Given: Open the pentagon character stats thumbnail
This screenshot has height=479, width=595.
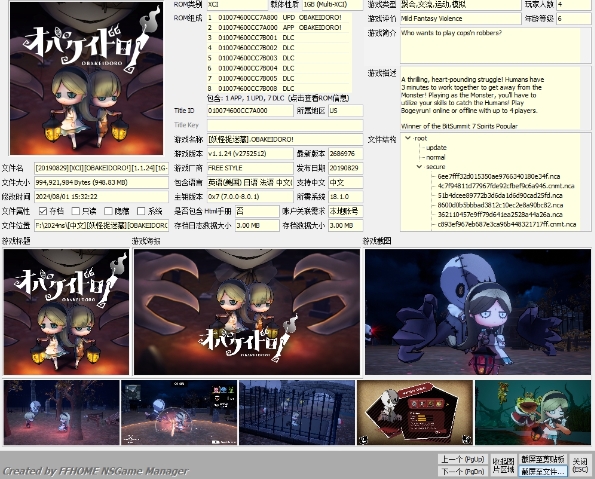Looking at the screenshot, I should pyautogui.click(x=415, y=413).
